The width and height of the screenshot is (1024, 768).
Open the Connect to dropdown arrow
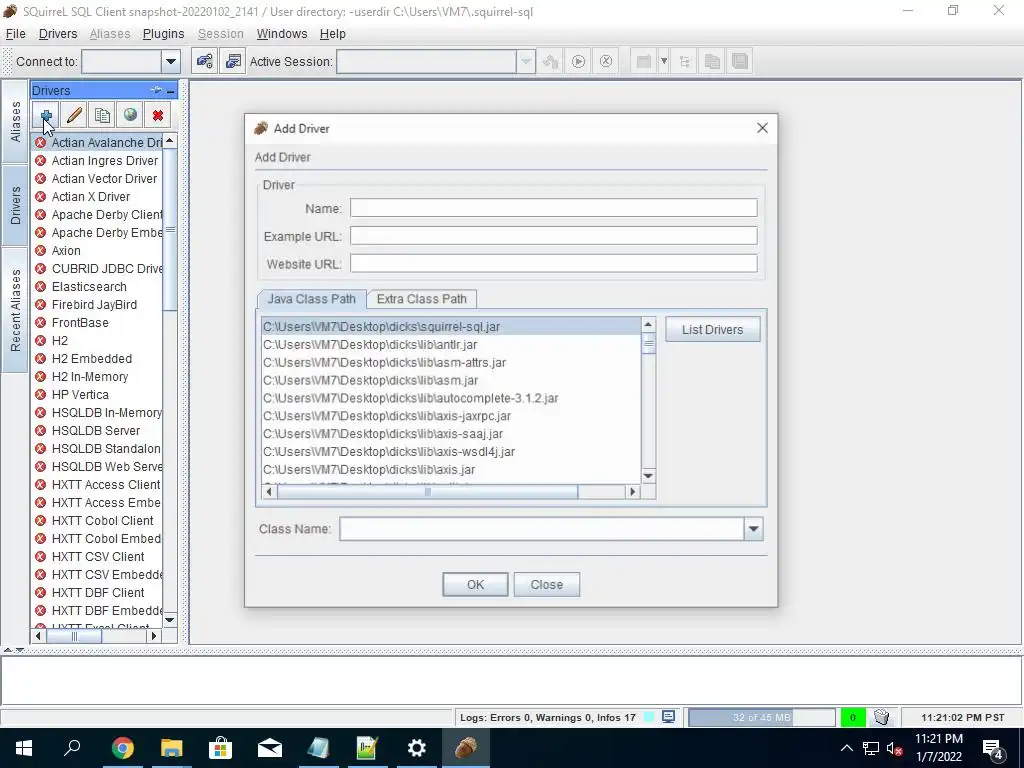coord(170,61)
